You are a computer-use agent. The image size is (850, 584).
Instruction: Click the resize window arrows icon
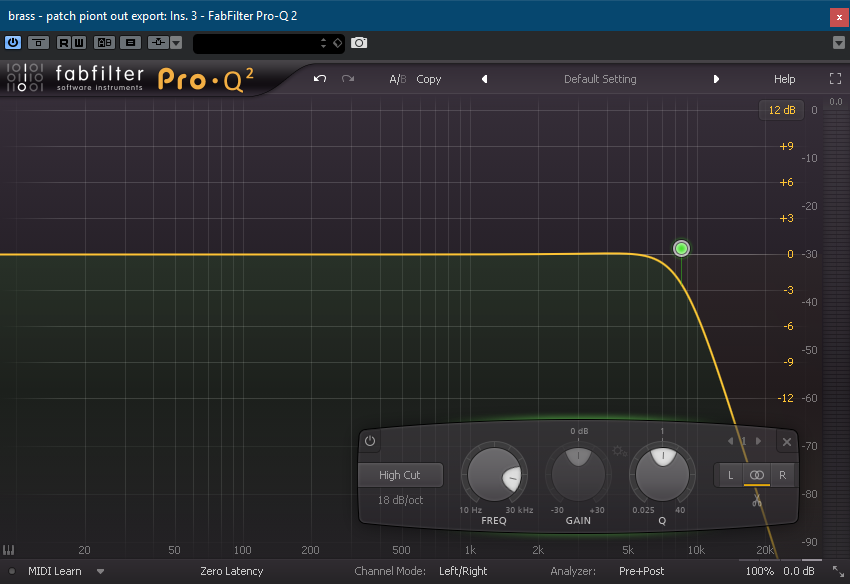coord(838,571)
